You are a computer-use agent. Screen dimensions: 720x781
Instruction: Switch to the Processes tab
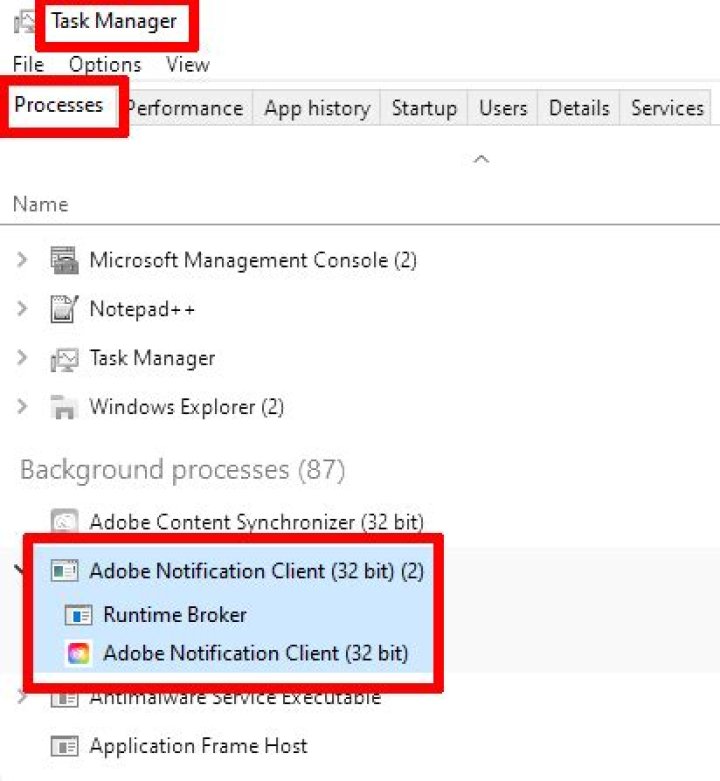[59, 105]
